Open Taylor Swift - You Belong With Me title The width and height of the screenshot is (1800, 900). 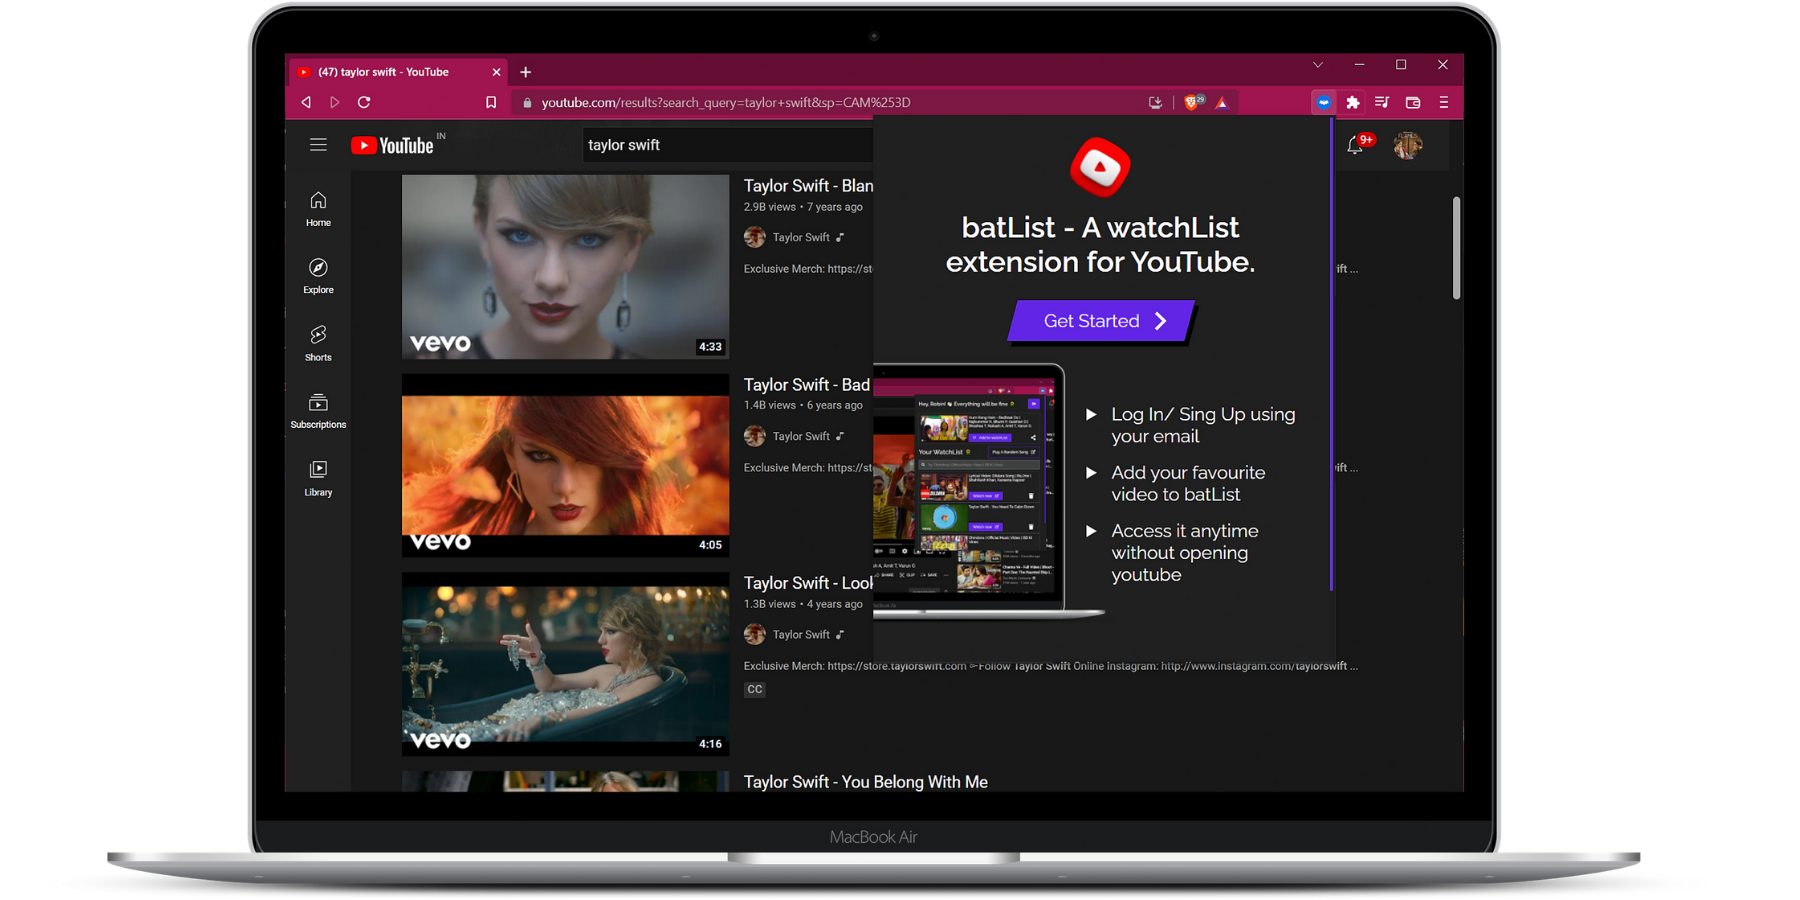click(x=866, y=782)
